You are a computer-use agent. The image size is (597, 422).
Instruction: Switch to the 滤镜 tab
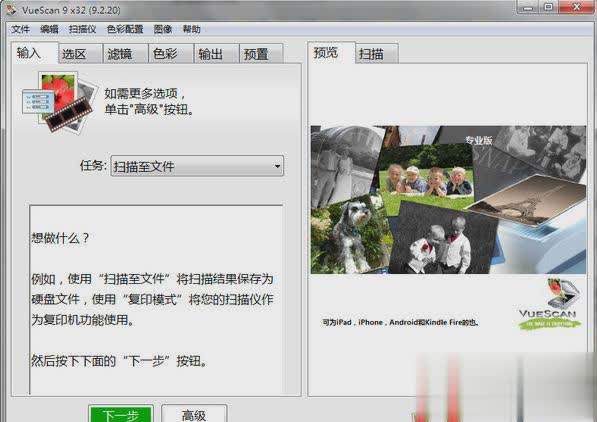(126, 54)
